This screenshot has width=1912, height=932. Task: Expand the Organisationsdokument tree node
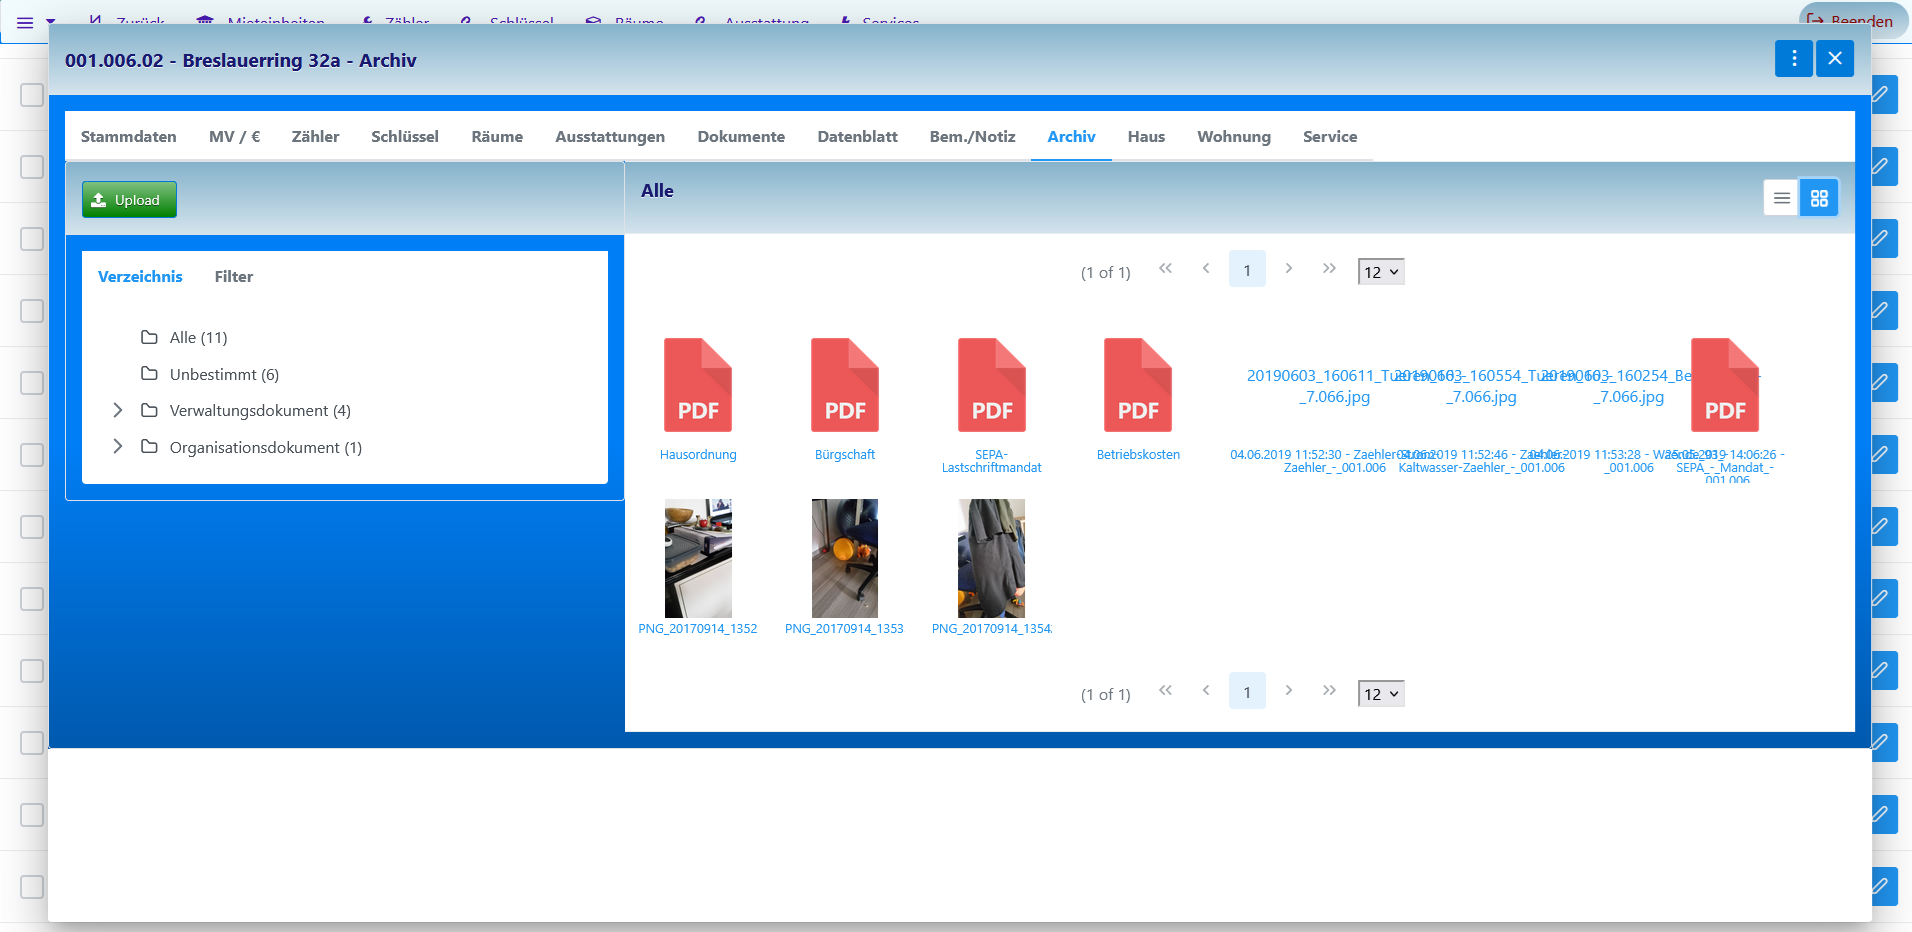[118, 446]
